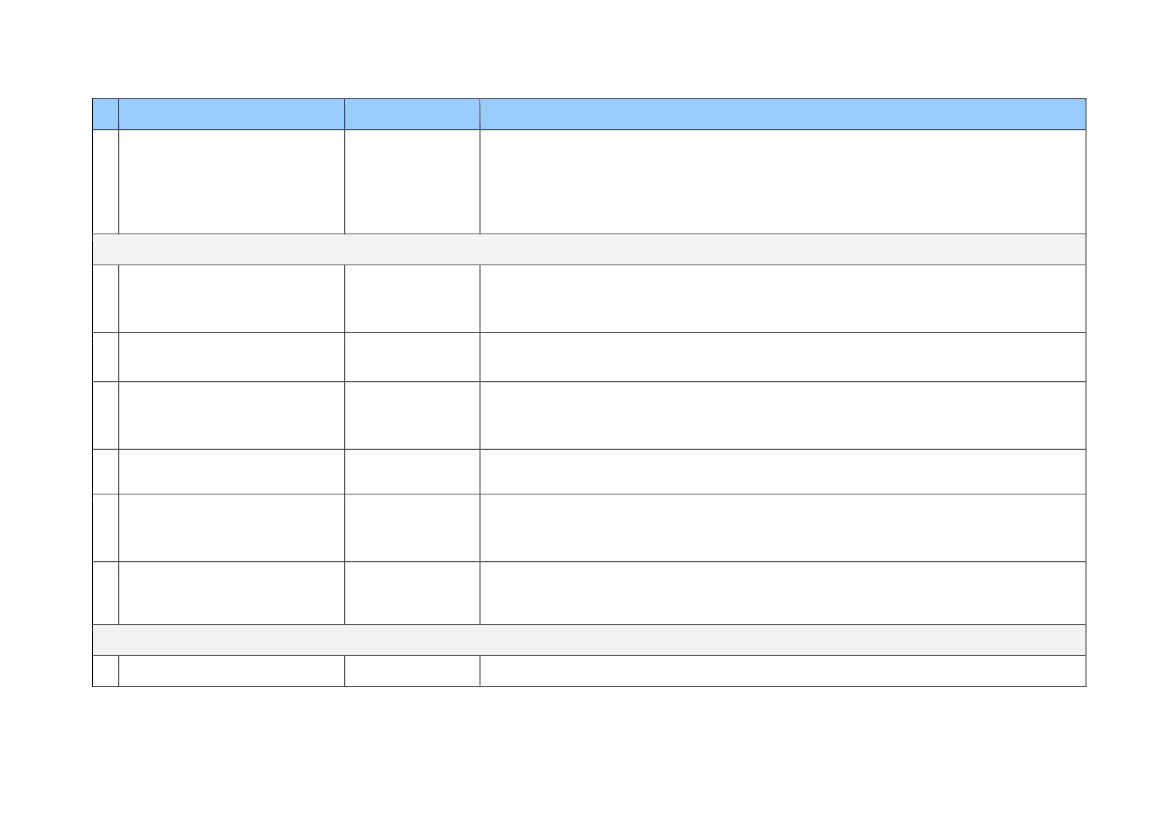Click the narrow first cell of the tallest row
The image size is (1169, 827).
[105, 181]
